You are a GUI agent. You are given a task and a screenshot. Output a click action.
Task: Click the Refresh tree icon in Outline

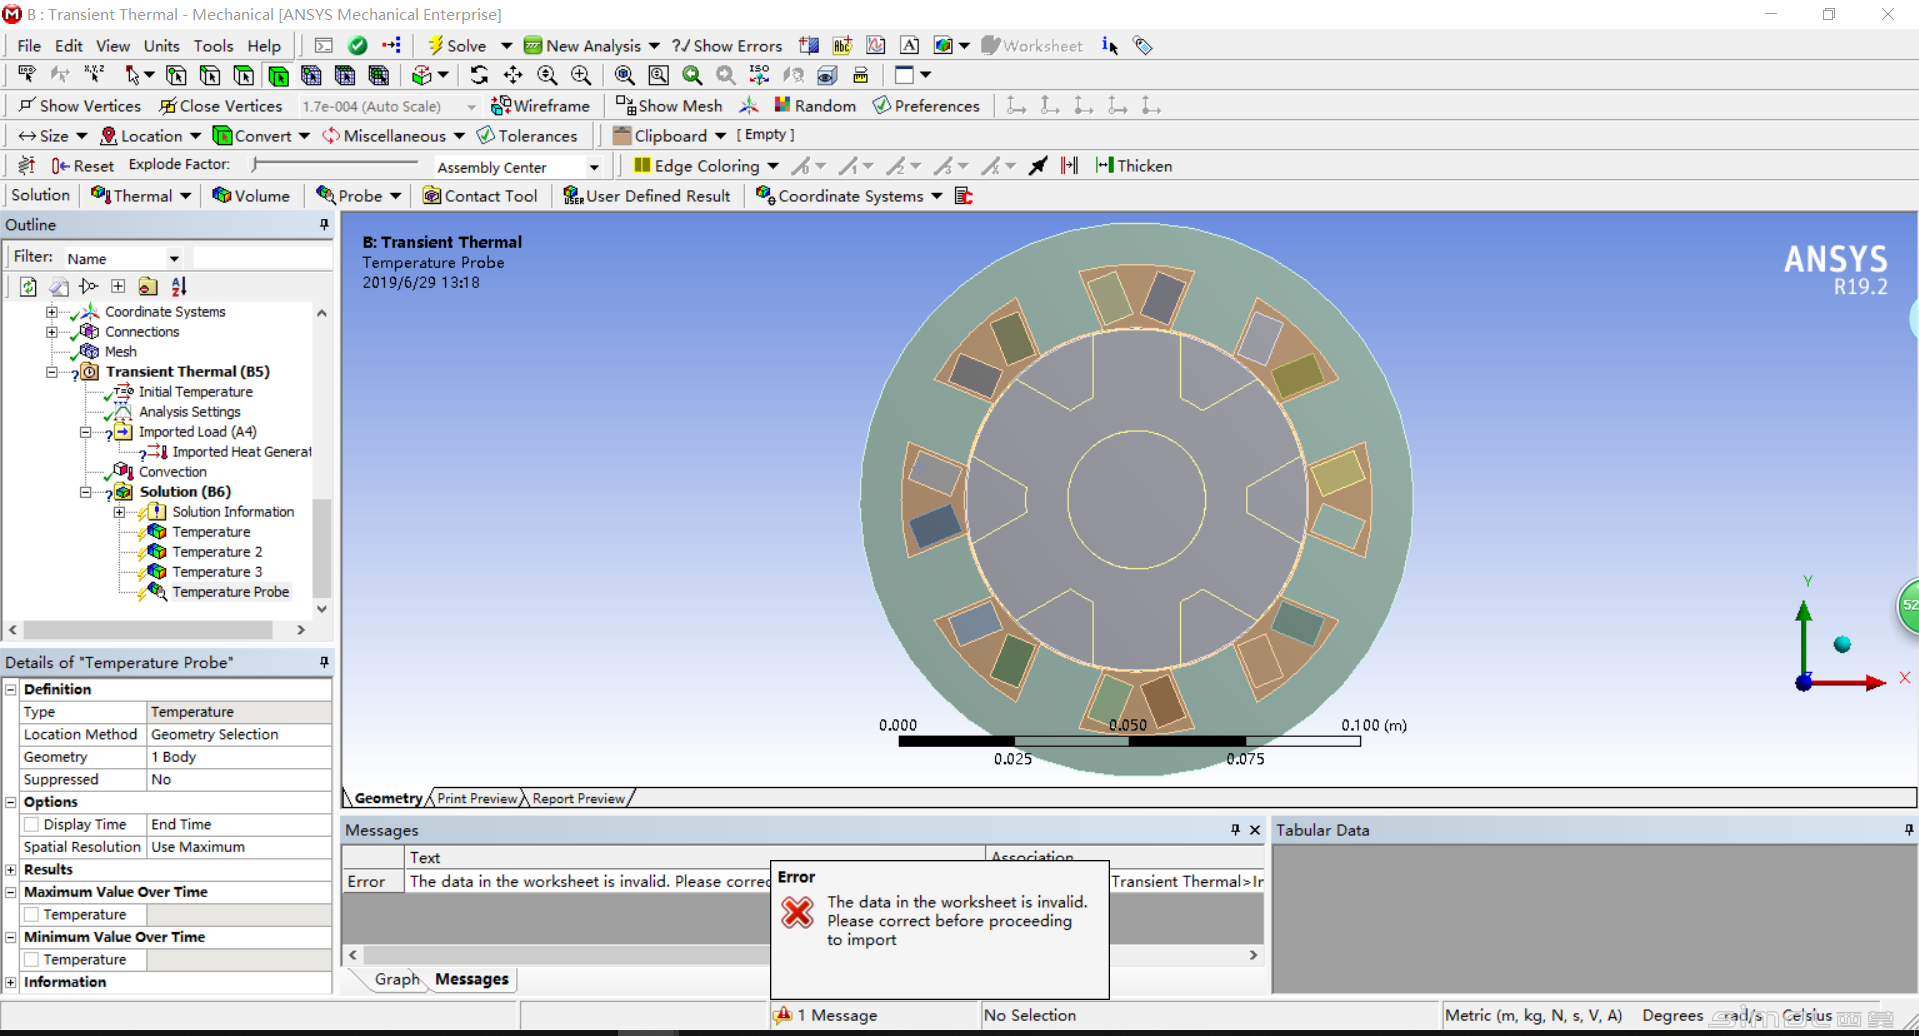point(28,287)
